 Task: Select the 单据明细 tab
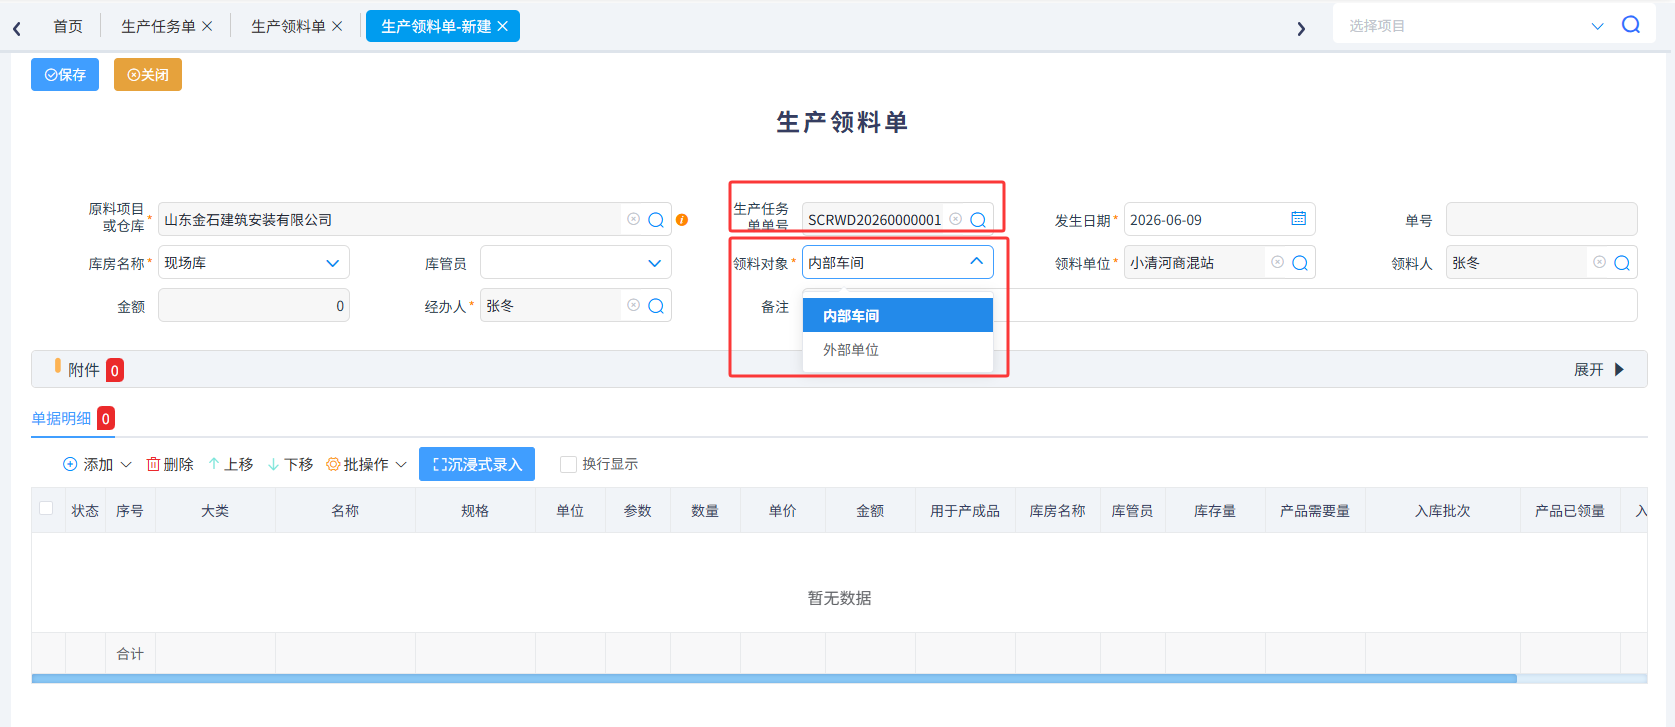coord(62,418)
